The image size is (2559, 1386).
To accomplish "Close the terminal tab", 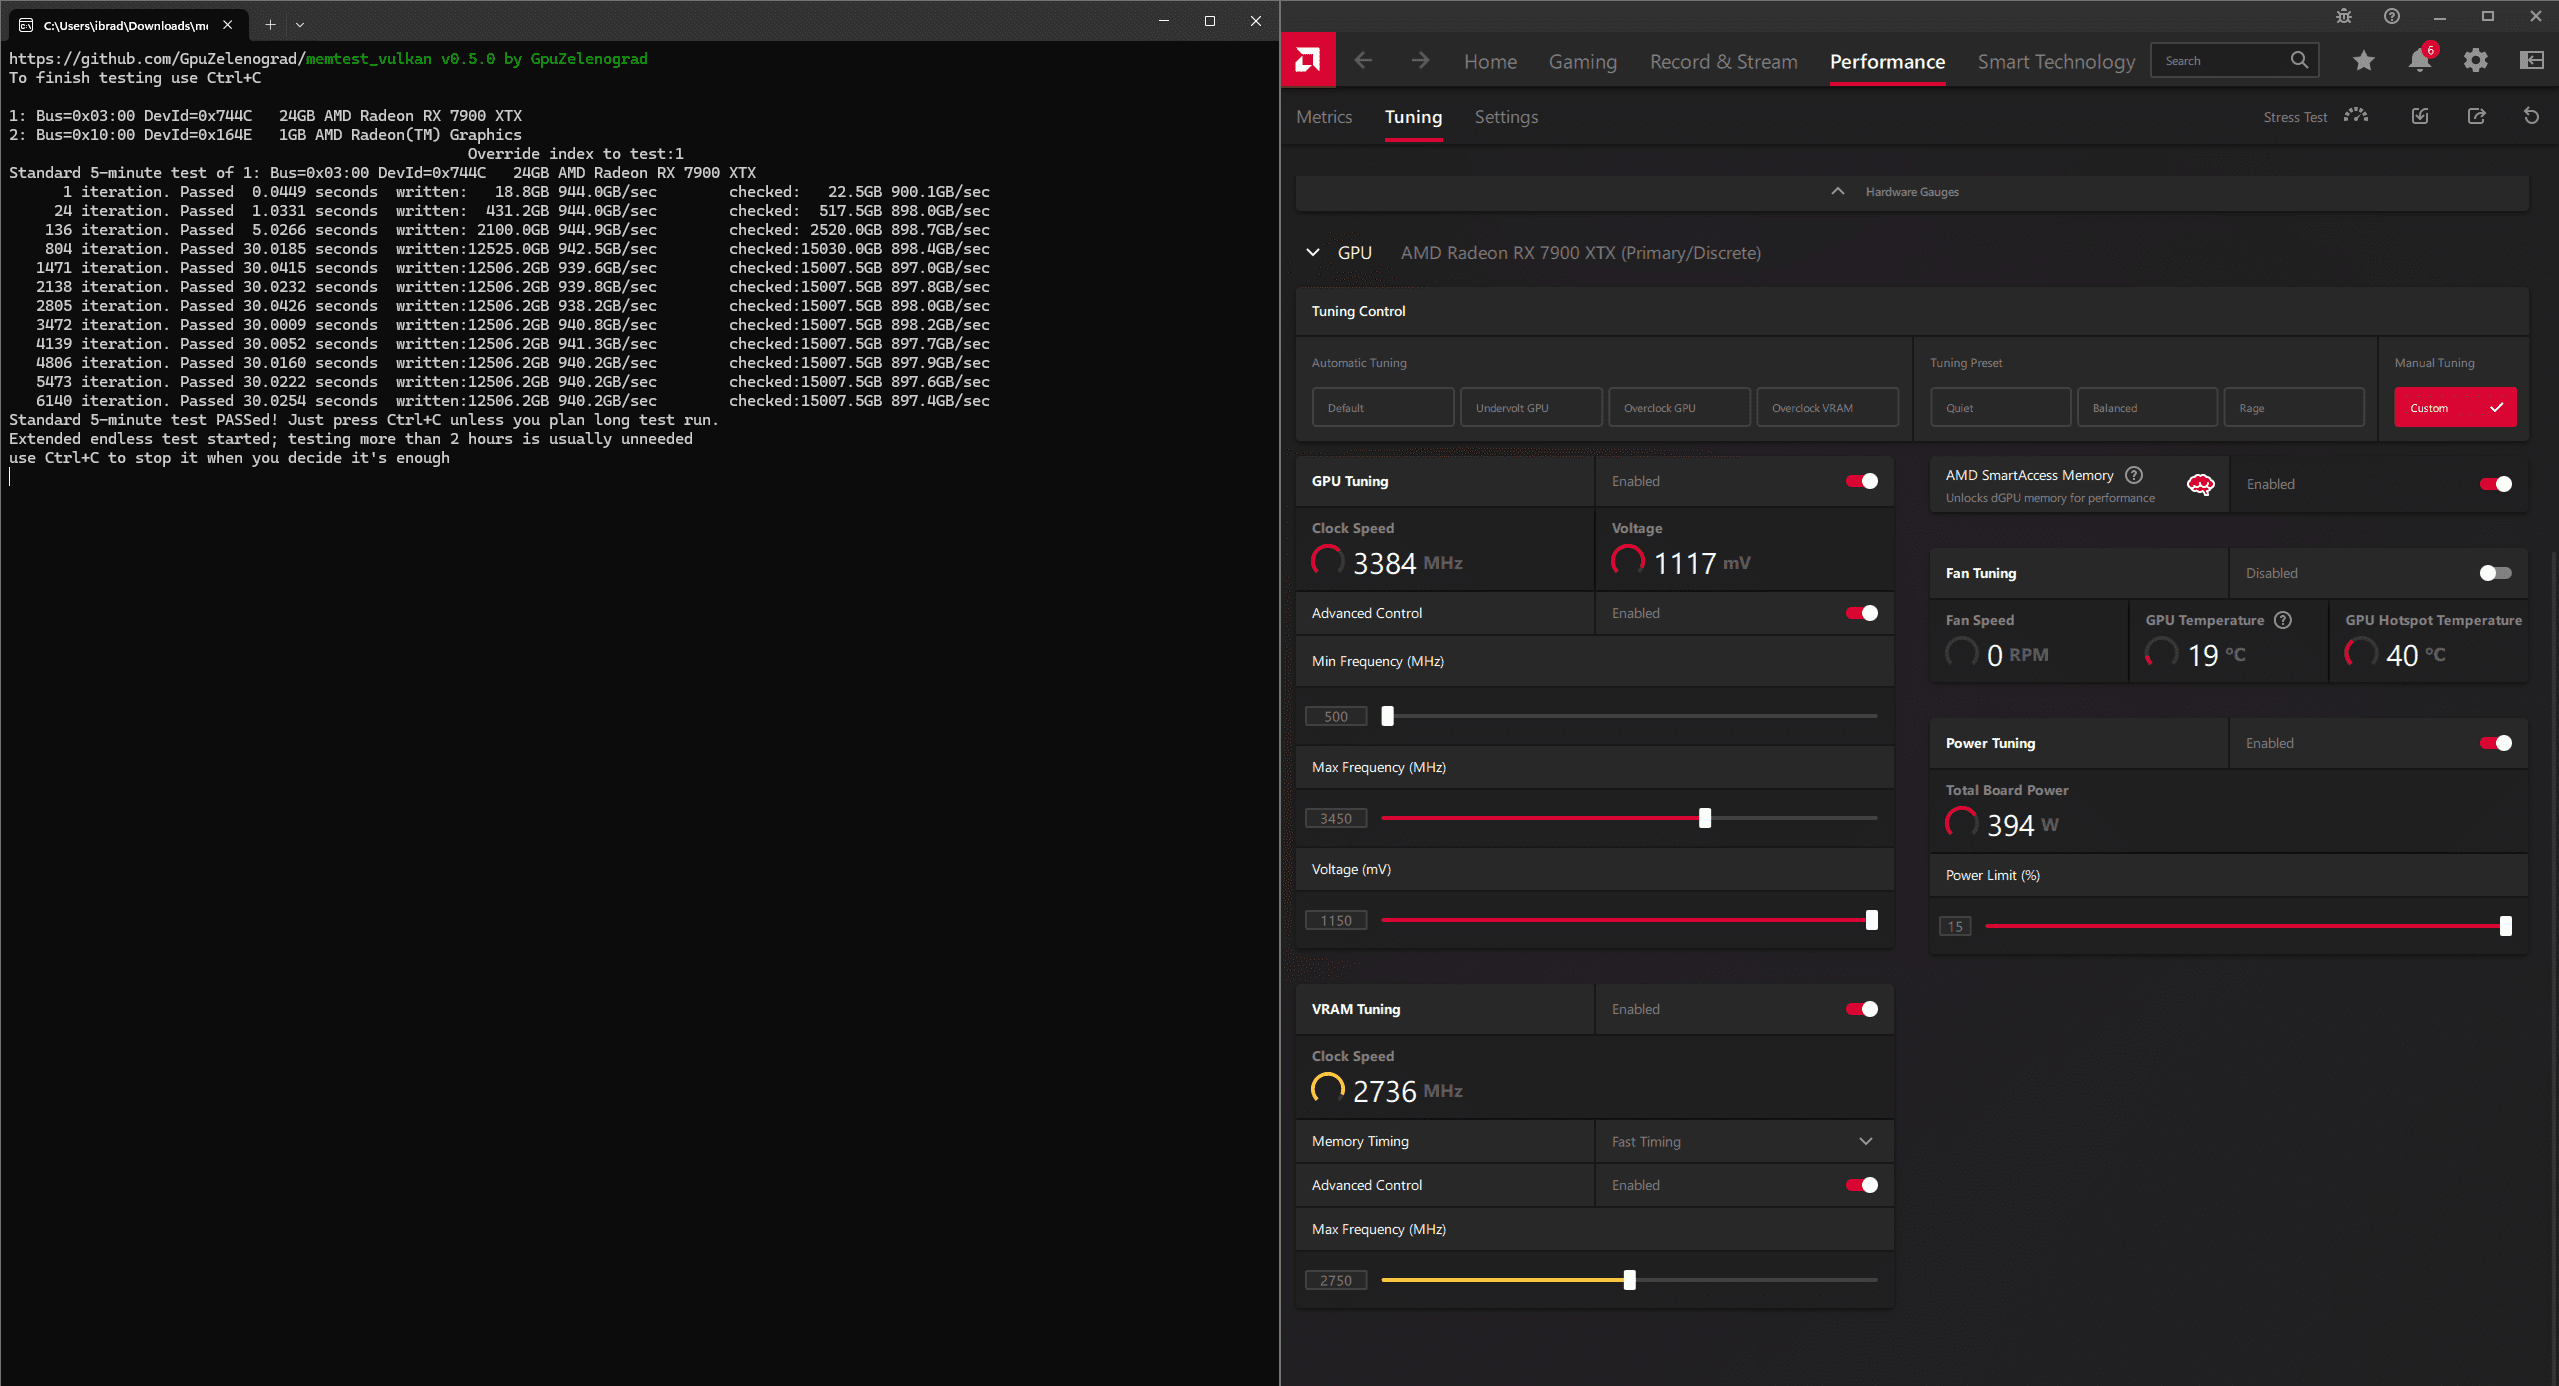I will (227, 25).
